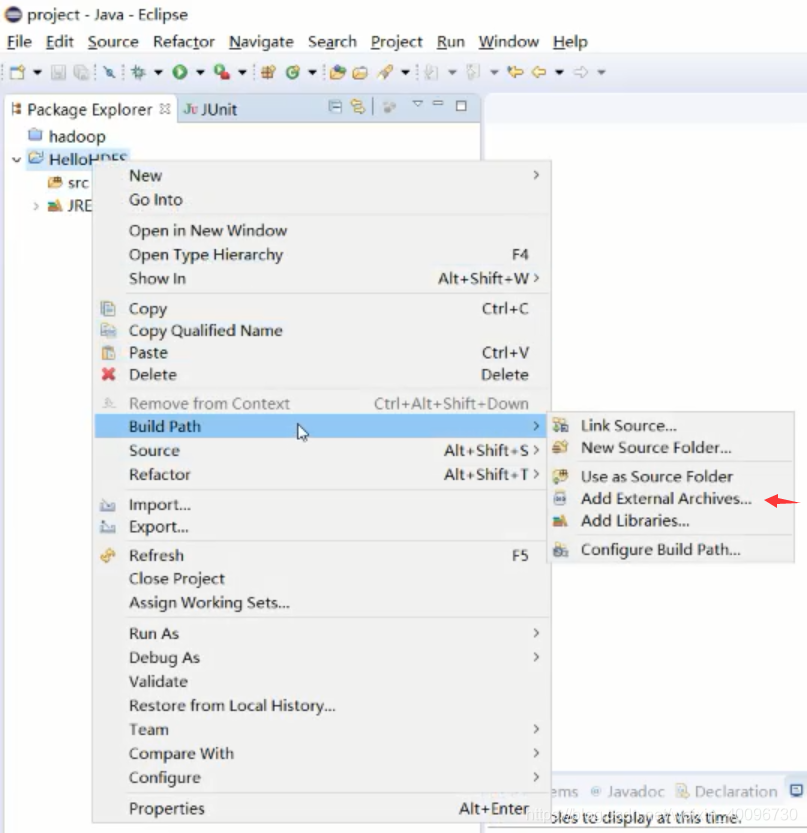
Task: Open the Search dropdown arrow
Action: (x=405, y=72)
